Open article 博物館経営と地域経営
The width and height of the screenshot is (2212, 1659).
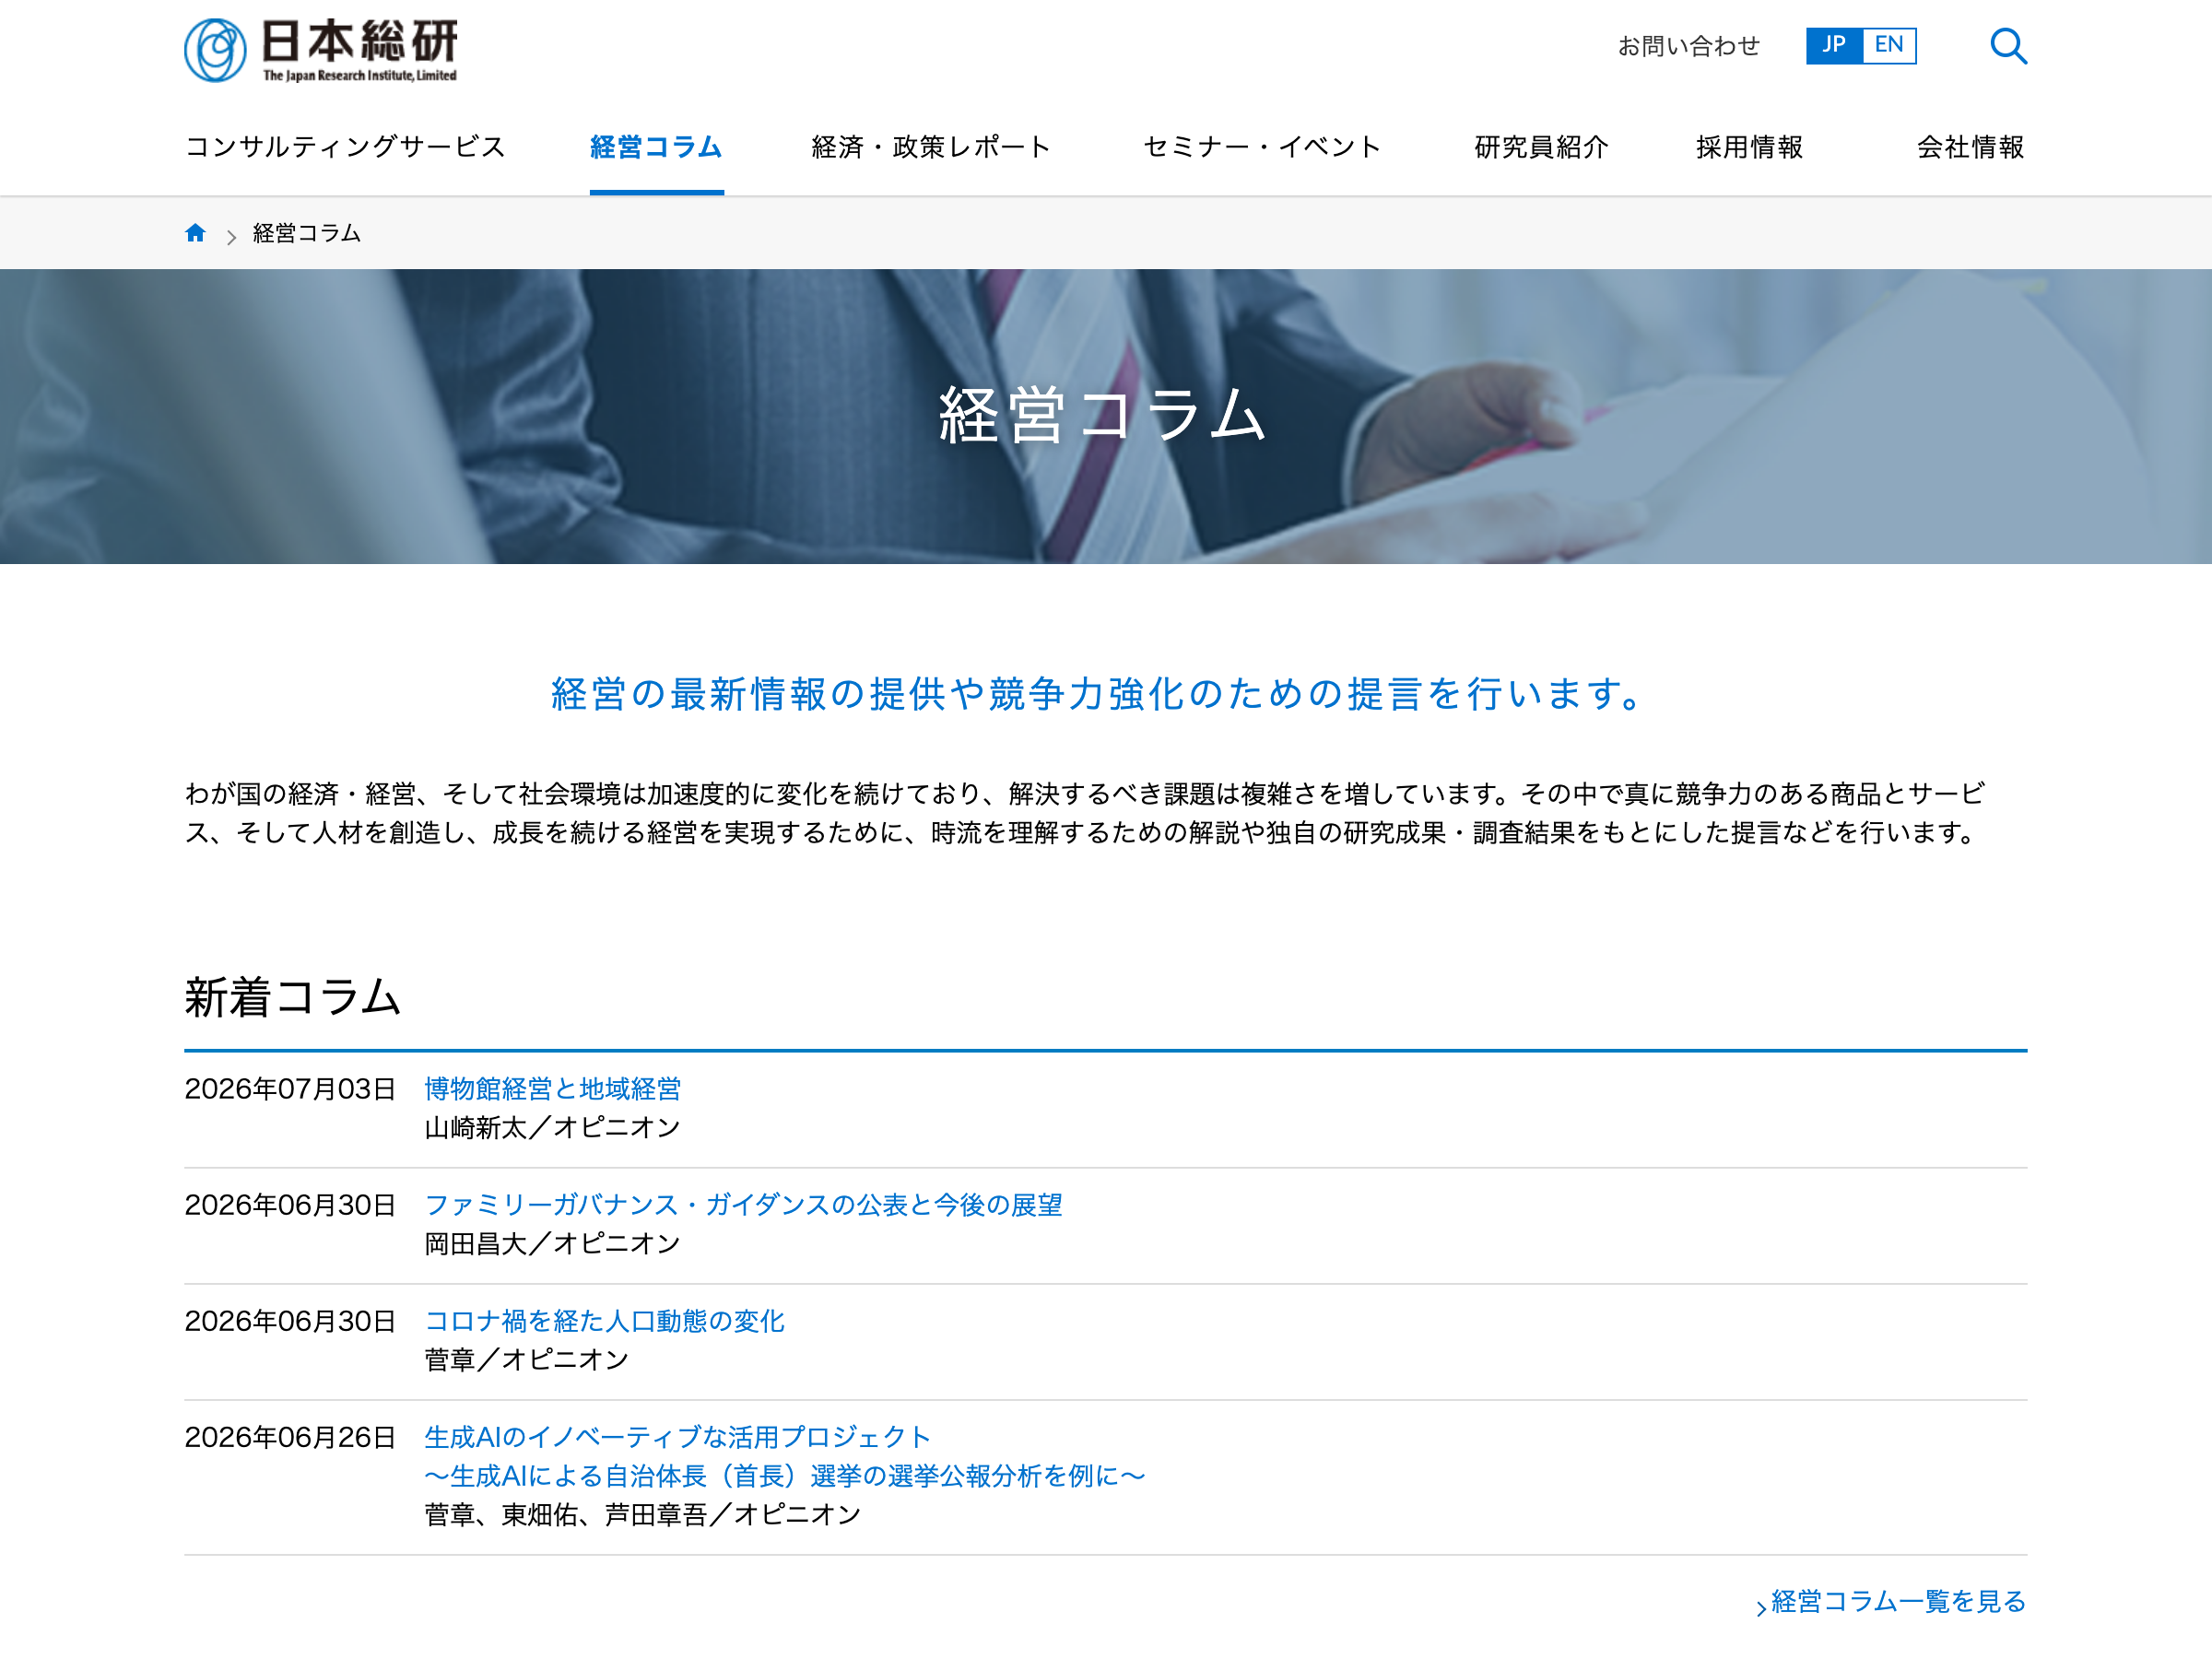tap(553, 1089)
